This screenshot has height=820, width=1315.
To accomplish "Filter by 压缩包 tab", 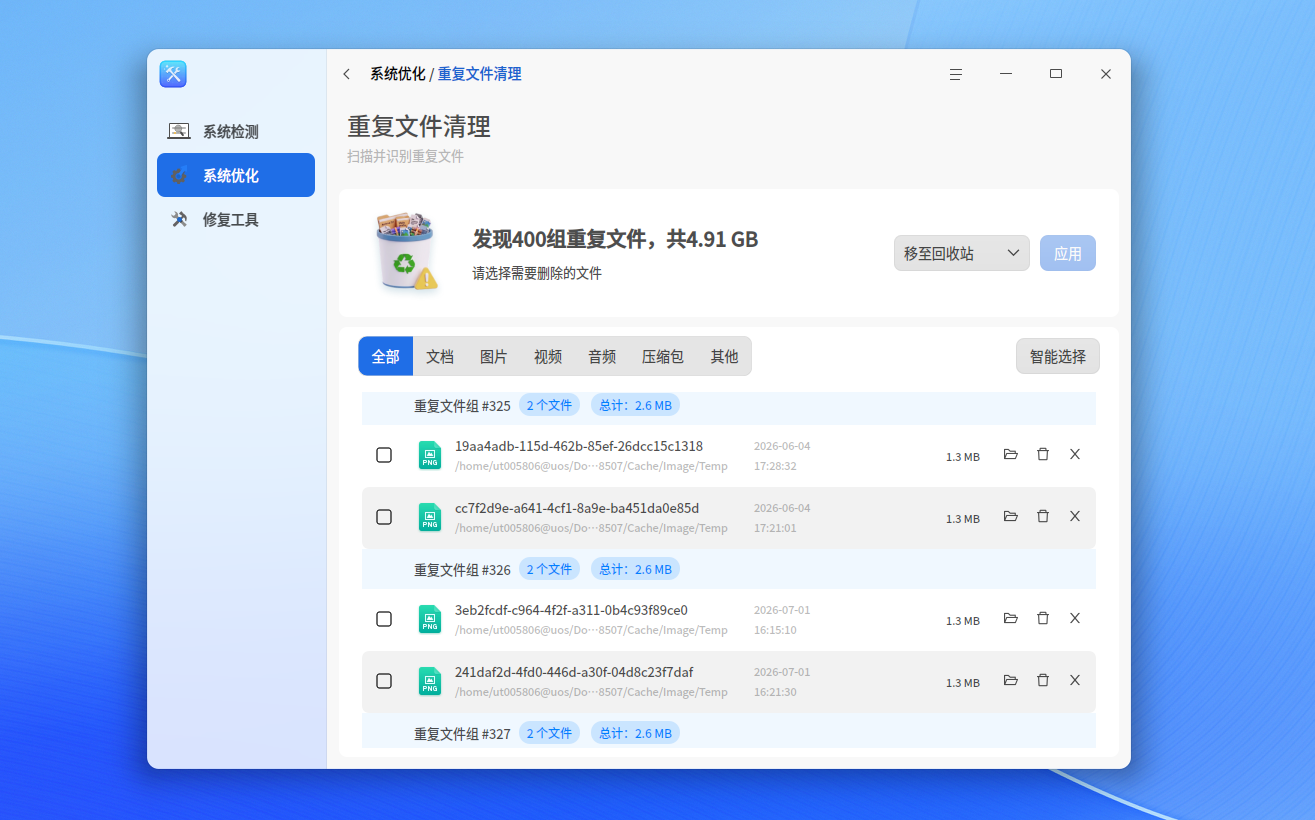I will click(663, 356).
